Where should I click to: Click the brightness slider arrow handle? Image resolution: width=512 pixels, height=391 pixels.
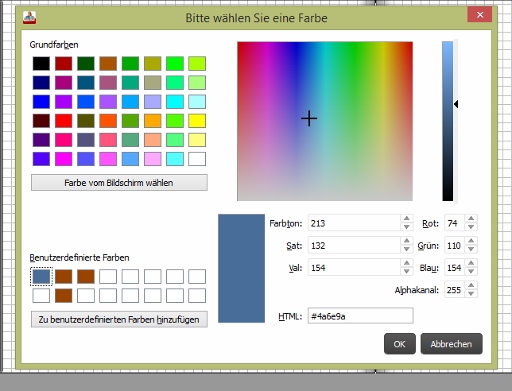456,104
